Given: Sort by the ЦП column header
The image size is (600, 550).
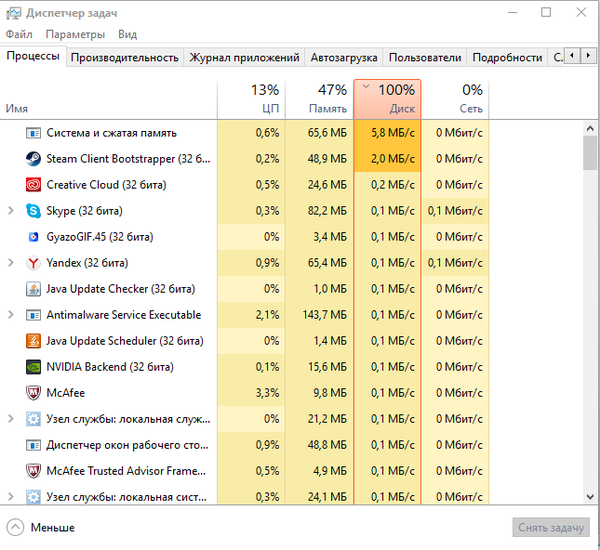Looking at the screenshot, I should point(250,99).
